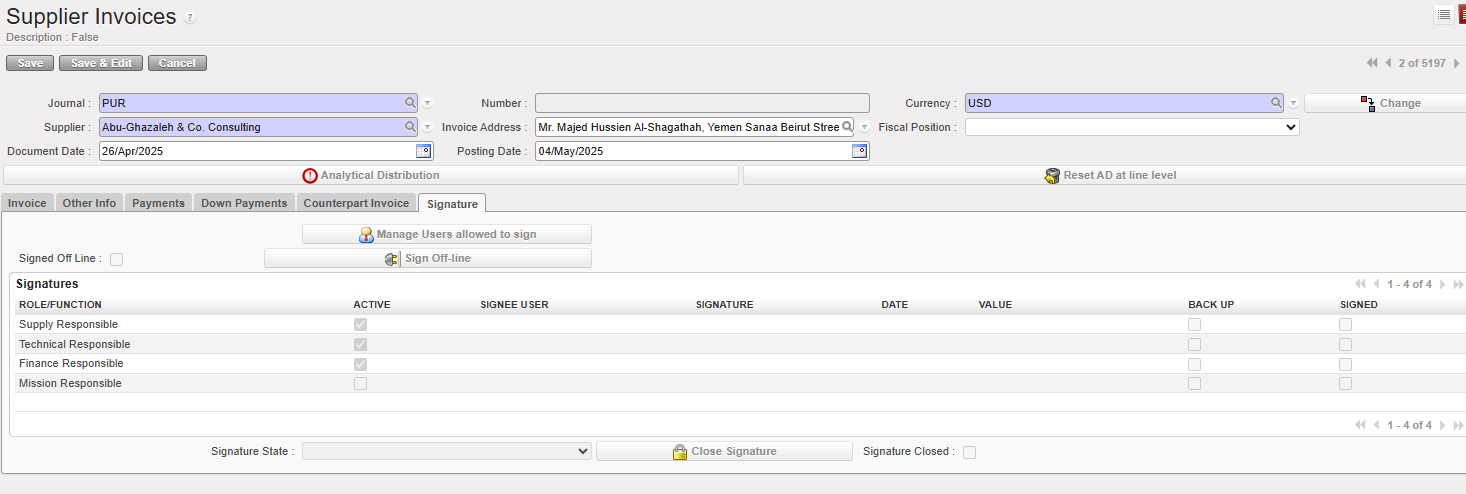Click the Close Signature padlock icon
This screenshot has width=1466, height=494.
[x=680, y=451]
